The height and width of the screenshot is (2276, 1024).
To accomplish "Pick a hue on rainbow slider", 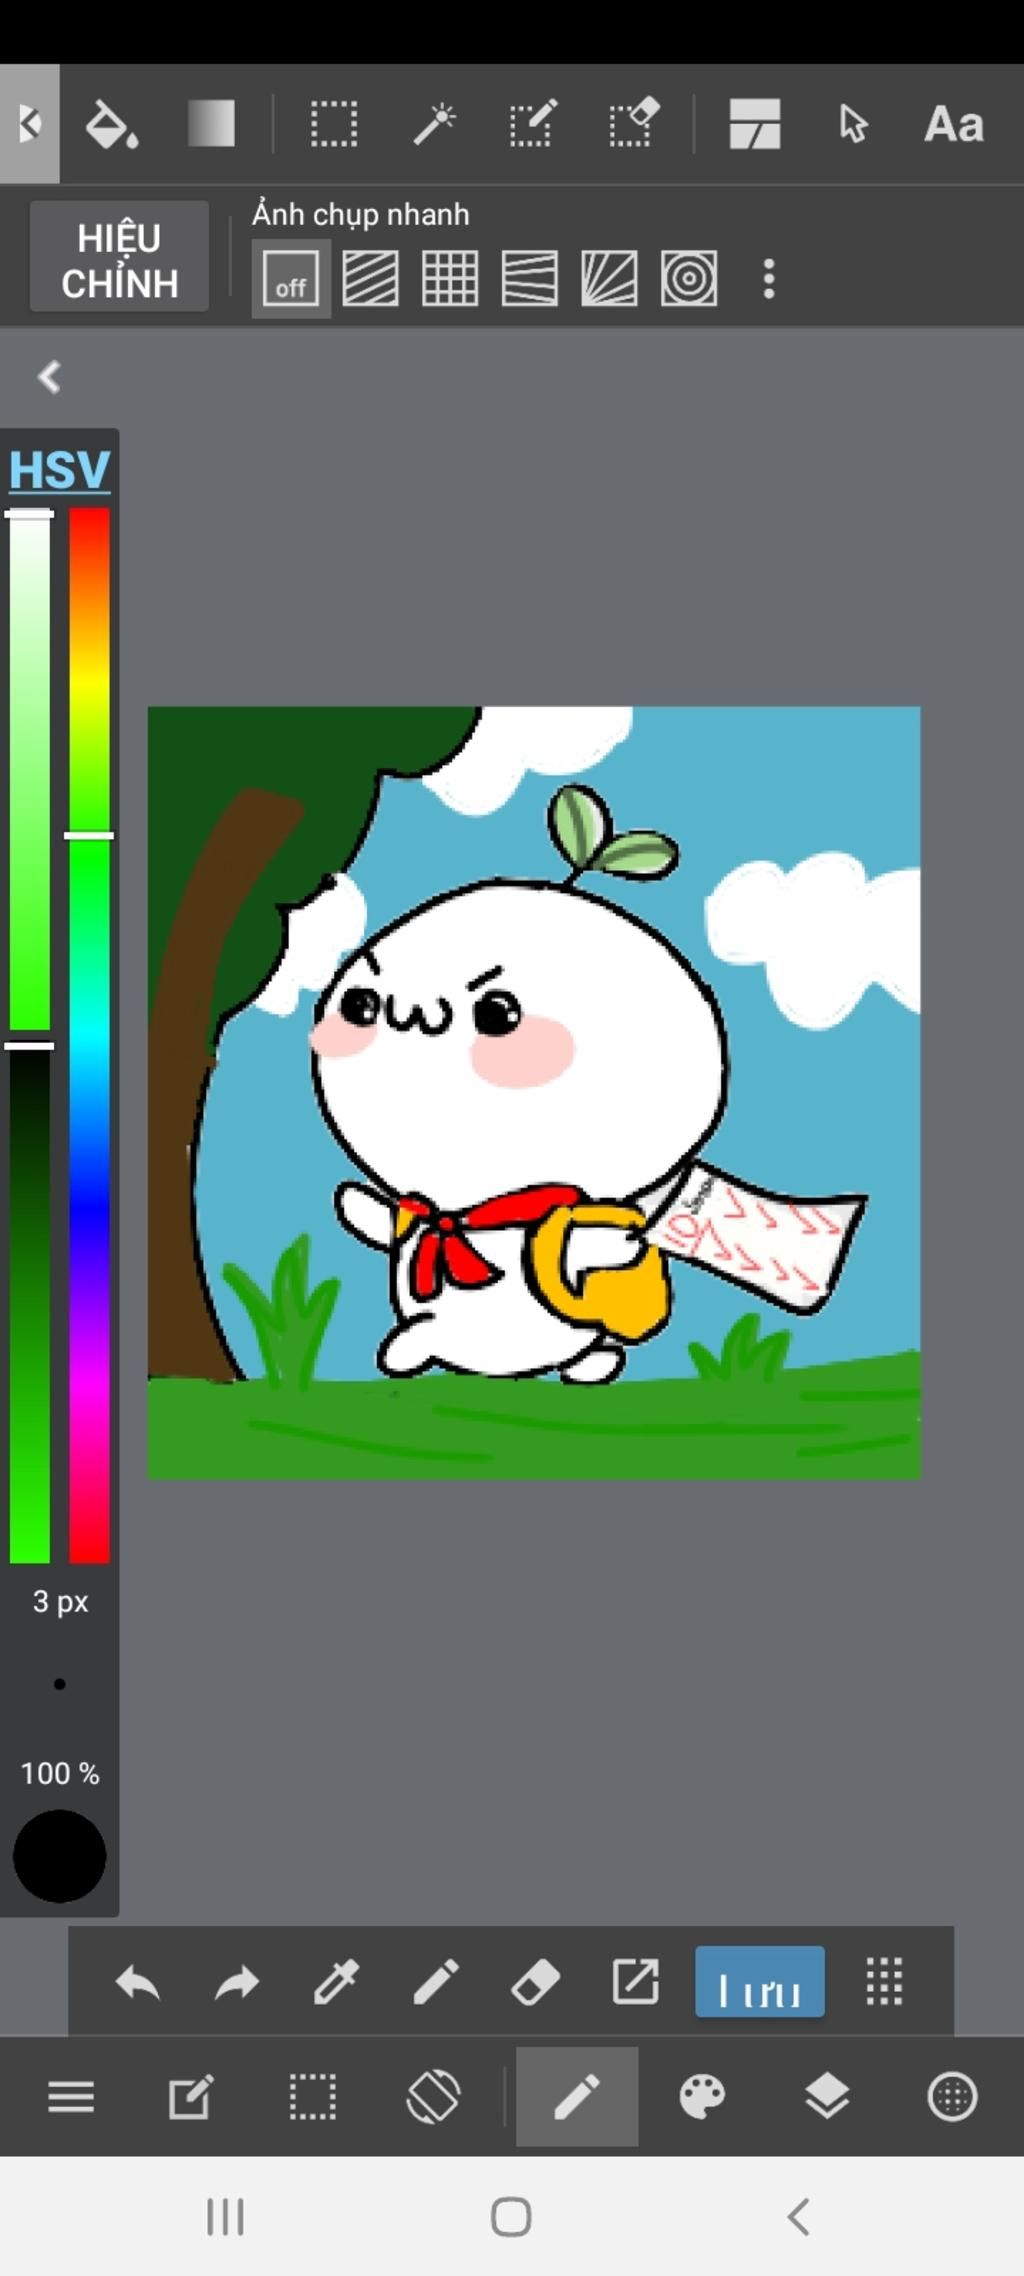I will click(89, 1035).
